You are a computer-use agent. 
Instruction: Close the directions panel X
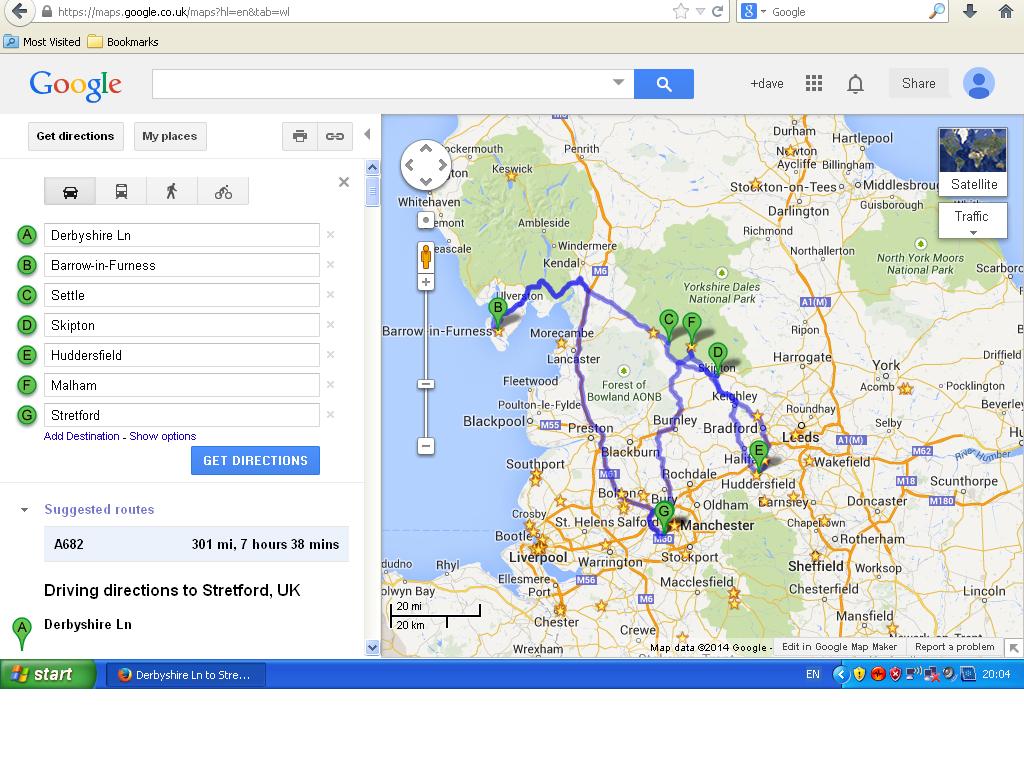[x=344, y=182]
